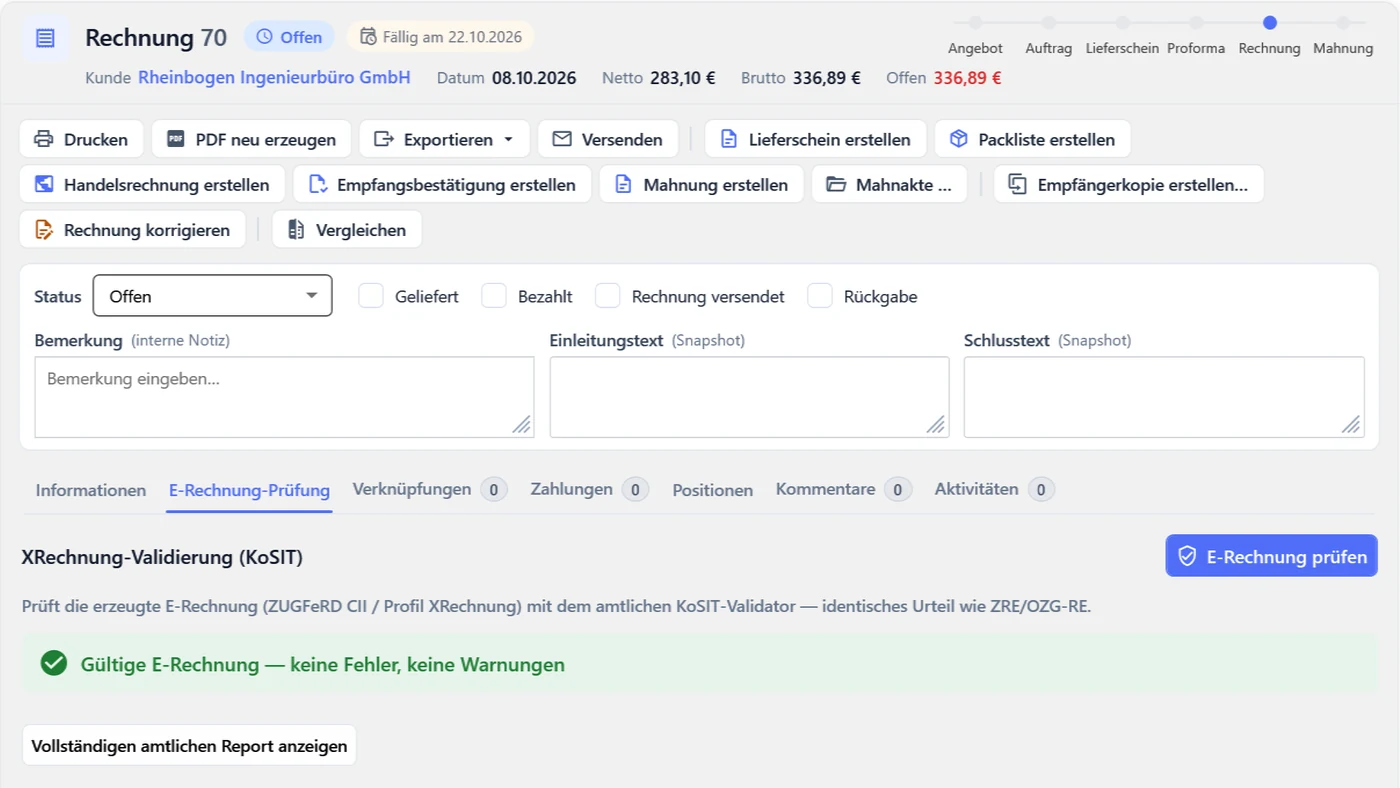Click the clock icon in the Offen badge
The width and height of the screenshot is (1400, 788).
[264, 37]
